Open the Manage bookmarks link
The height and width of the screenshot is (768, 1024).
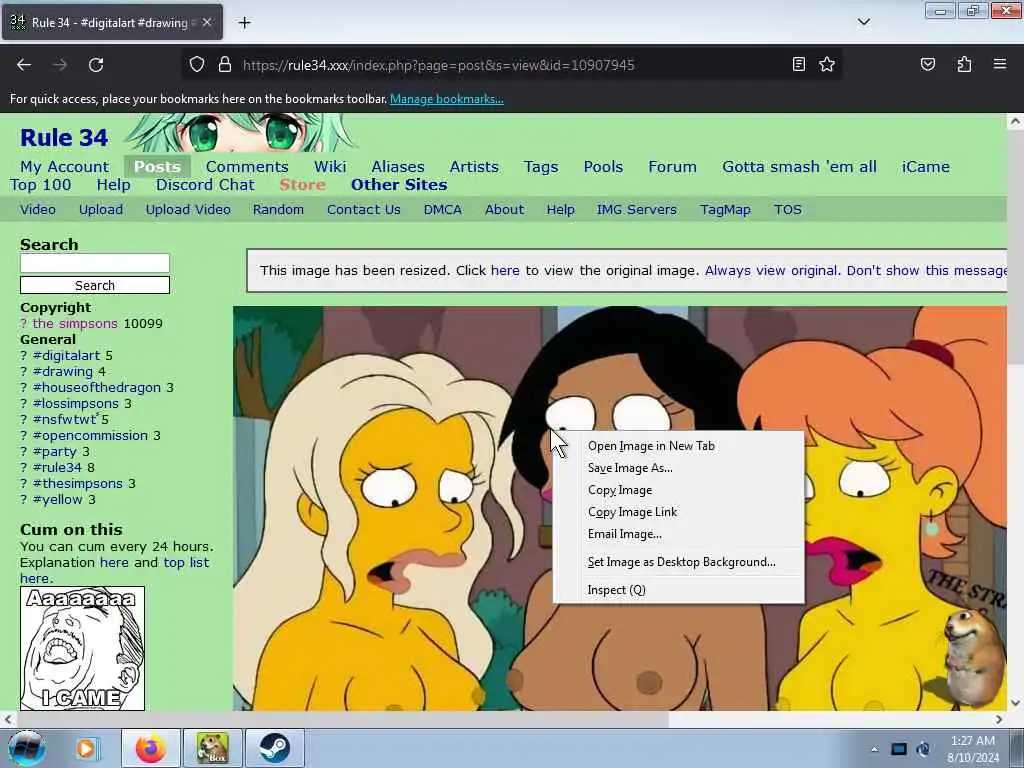(x=447, y=99)
